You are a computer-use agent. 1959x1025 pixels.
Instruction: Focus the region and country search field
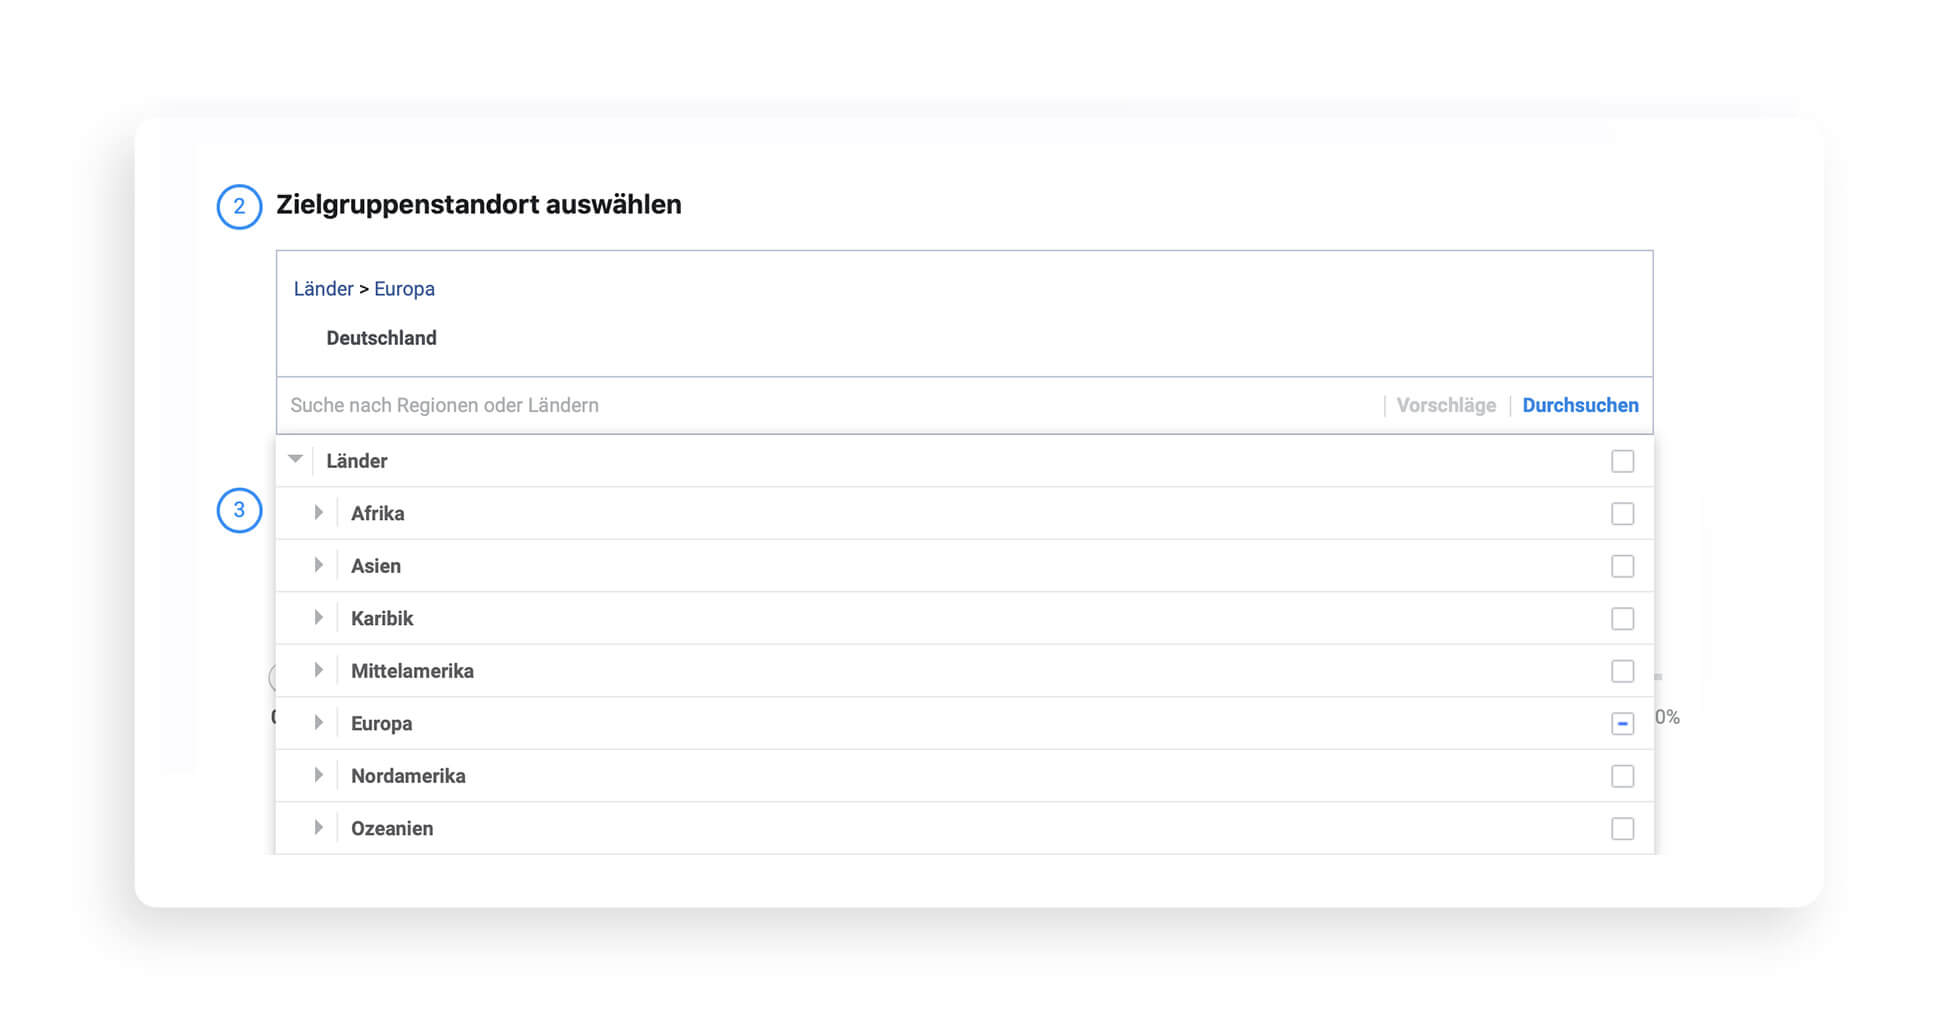click(830, 405)
